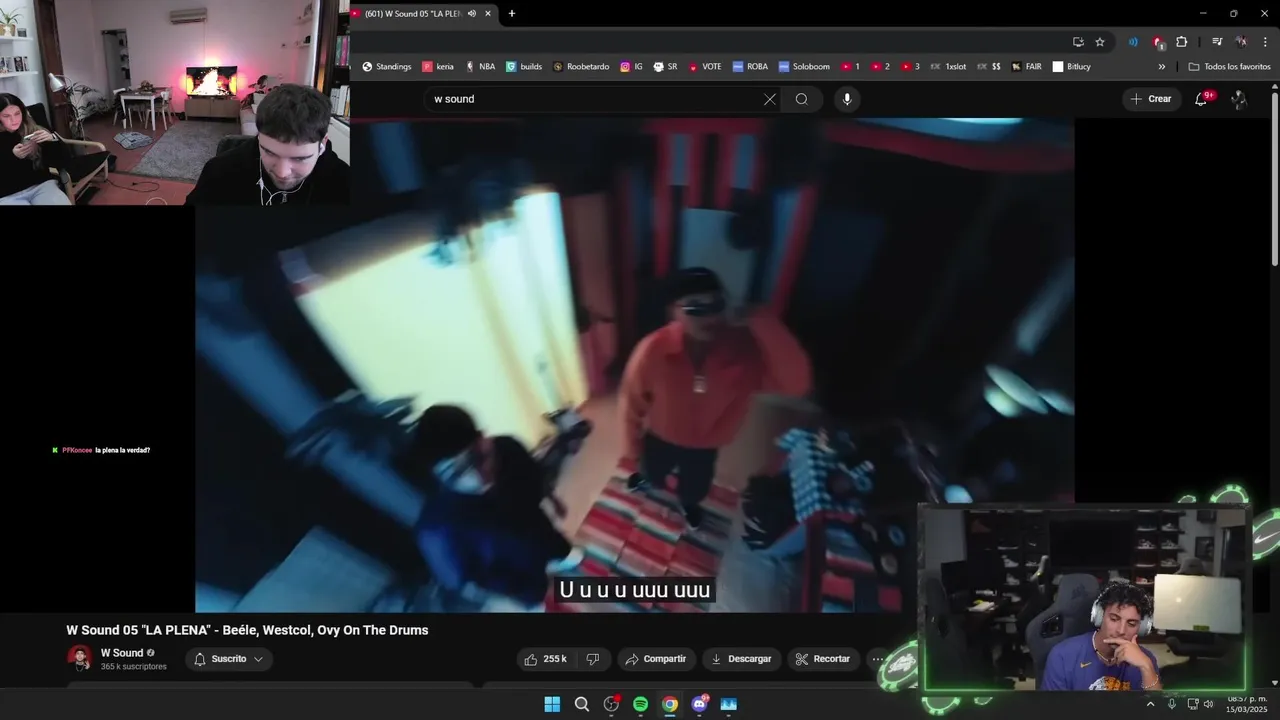This screenshot has width=1280, height=720.
Task: Expand the Suscrito subscription dropdown
Action: (x=229, y=659)
